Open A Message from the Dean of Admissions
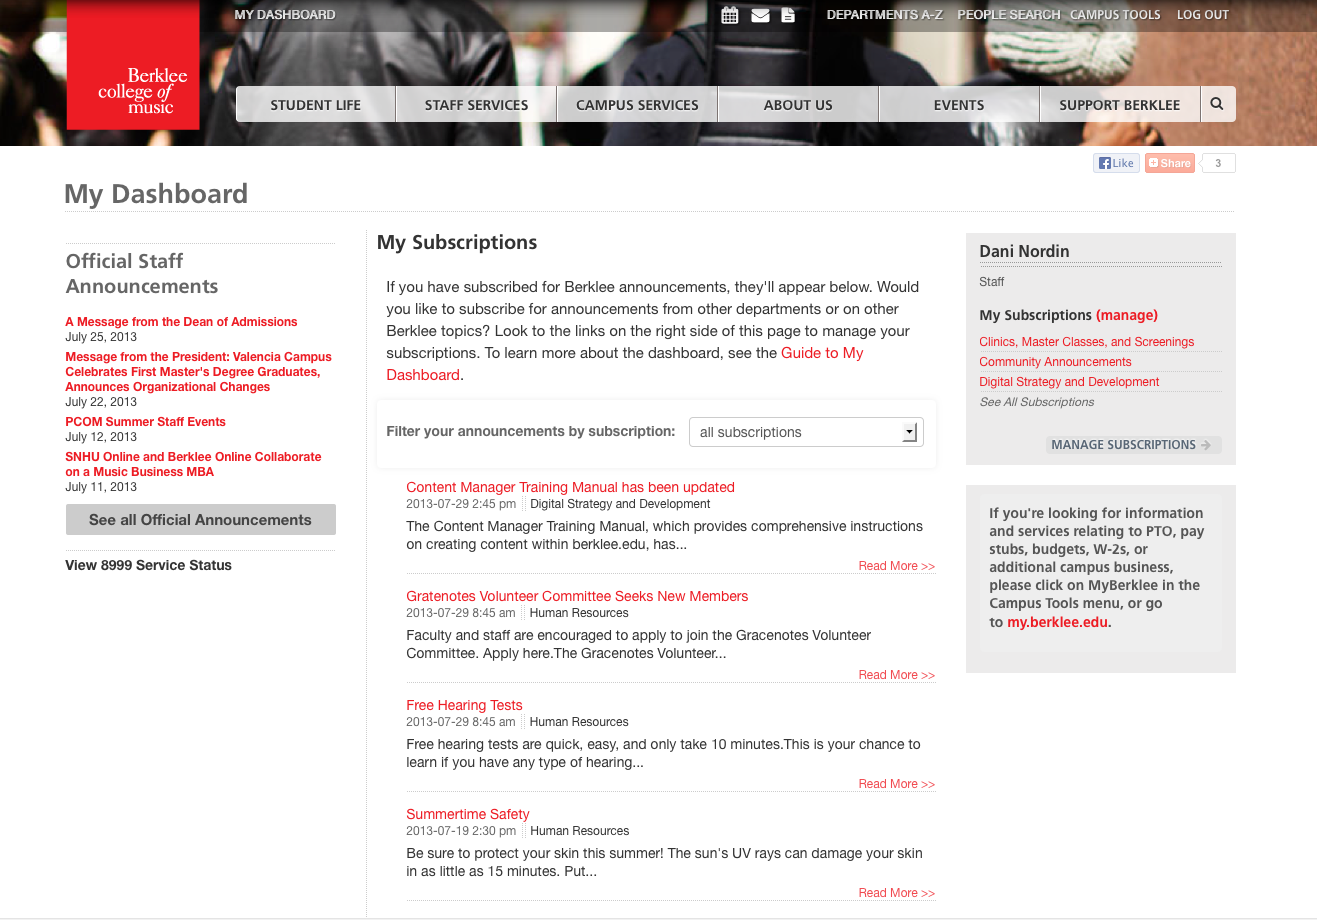The image size is (1317, 920). tap(181, 322)
